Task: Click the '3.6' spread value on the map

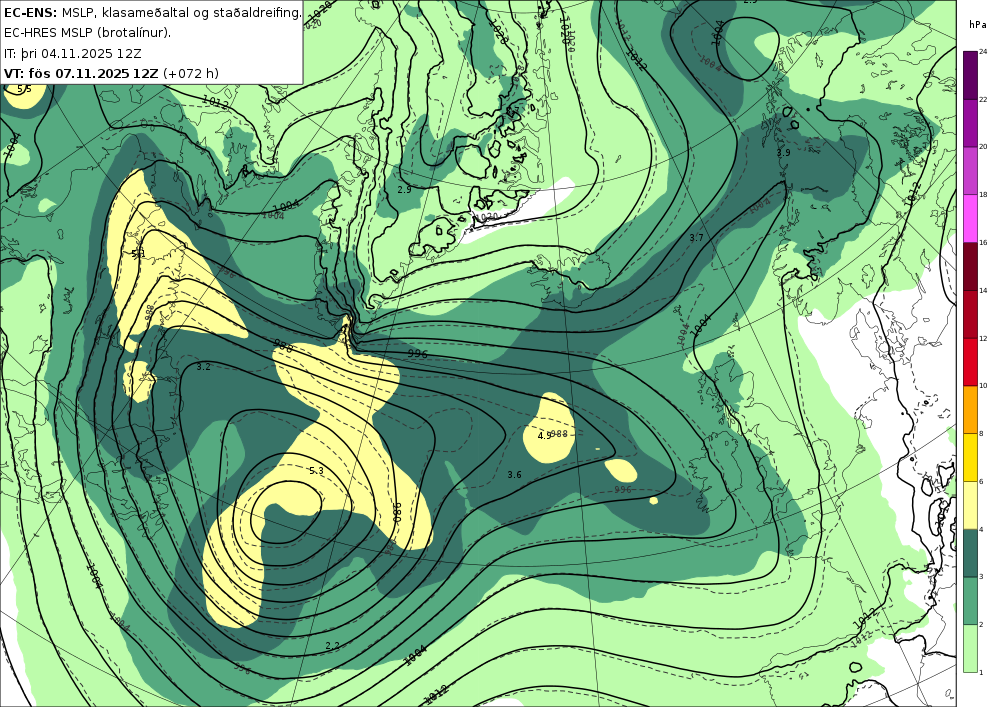Action: pyautogui.click(x=514, y=474)
